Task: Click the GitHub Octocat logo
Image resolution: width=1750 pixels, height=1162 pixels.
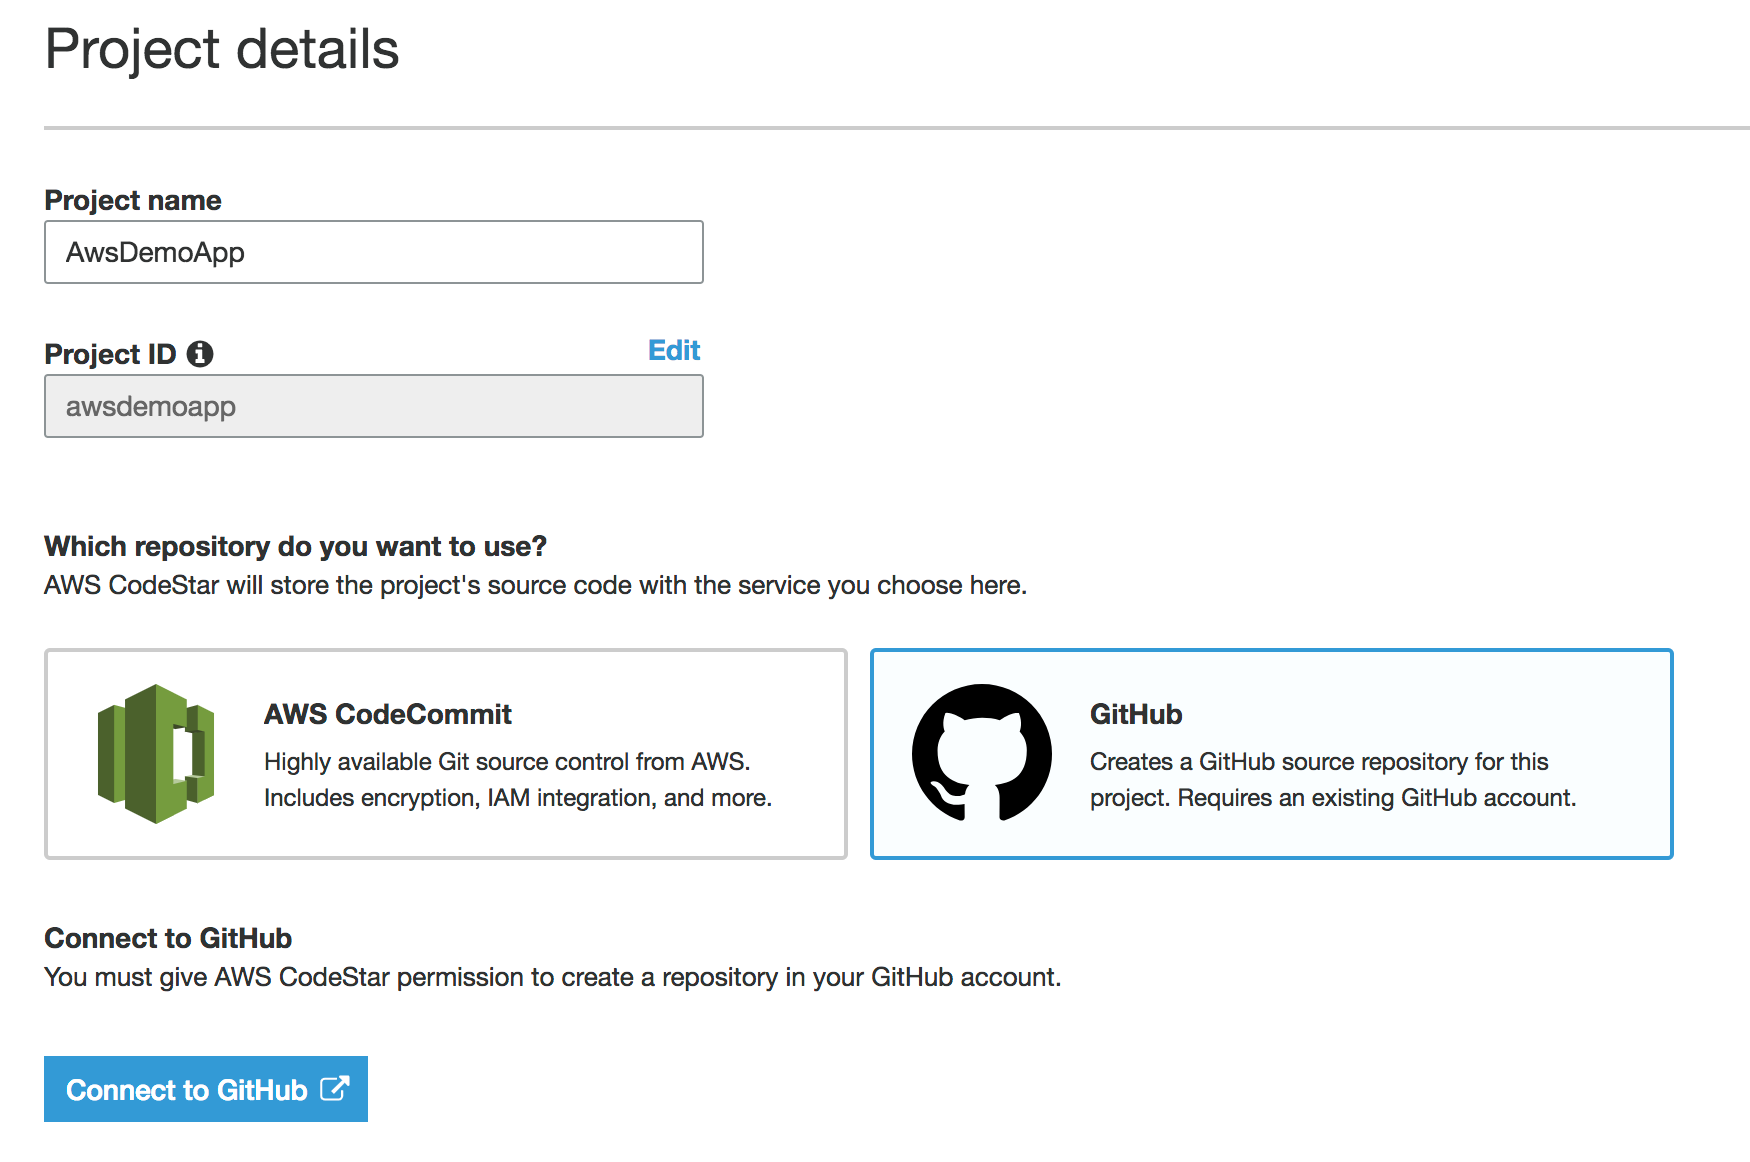Action: (x=982, y=753)
